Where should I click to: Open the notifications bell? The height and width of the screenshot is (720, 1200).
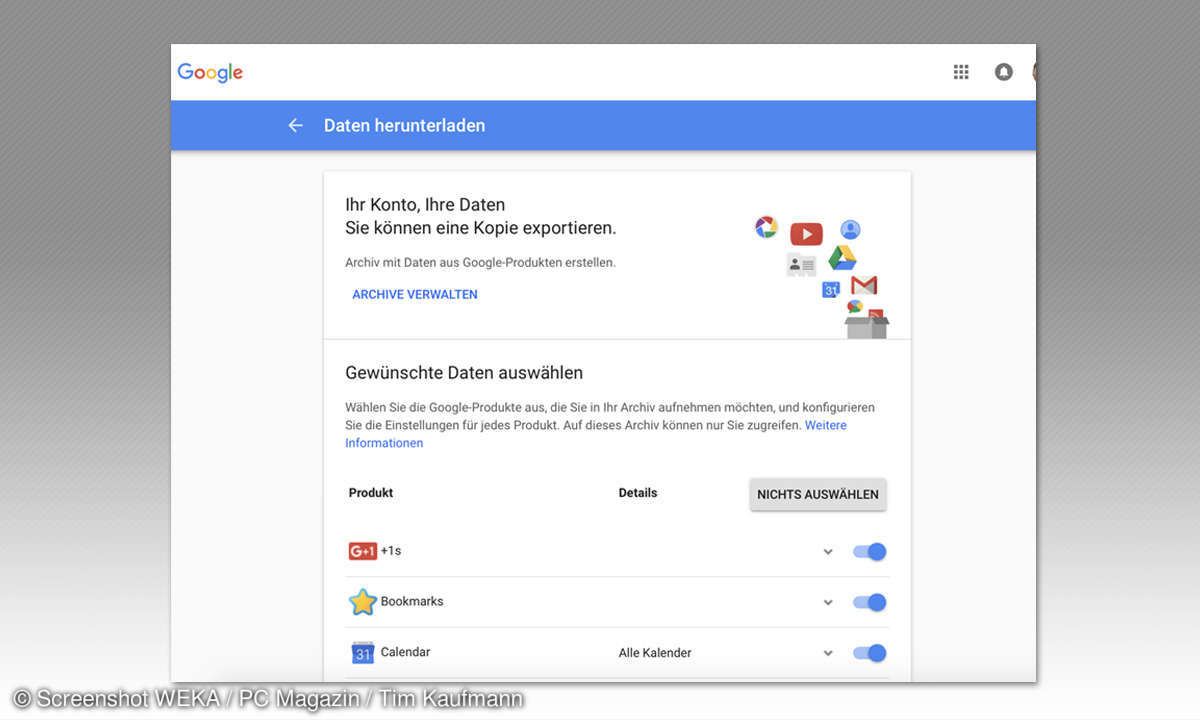1003,72
